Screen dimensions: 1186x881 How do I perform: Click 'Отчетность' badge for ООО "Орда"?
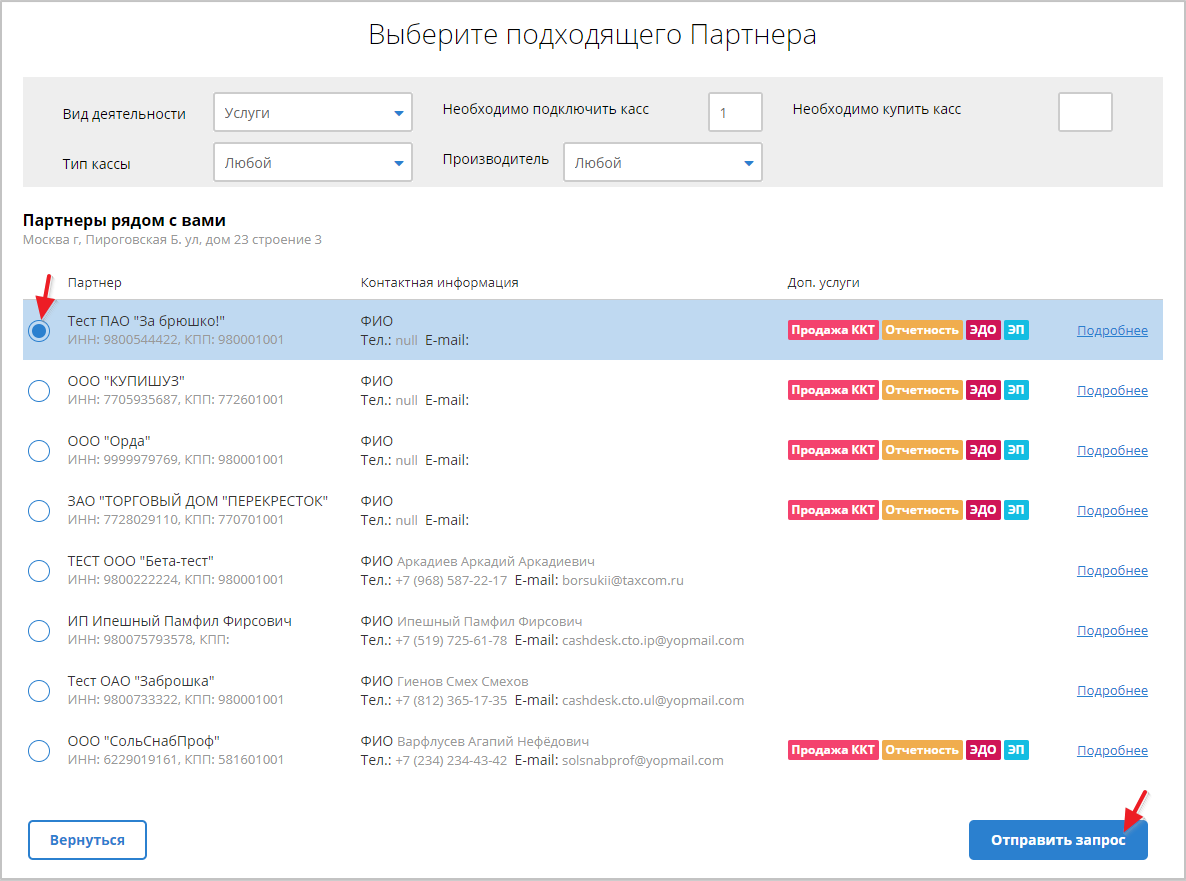pos(922,450)
